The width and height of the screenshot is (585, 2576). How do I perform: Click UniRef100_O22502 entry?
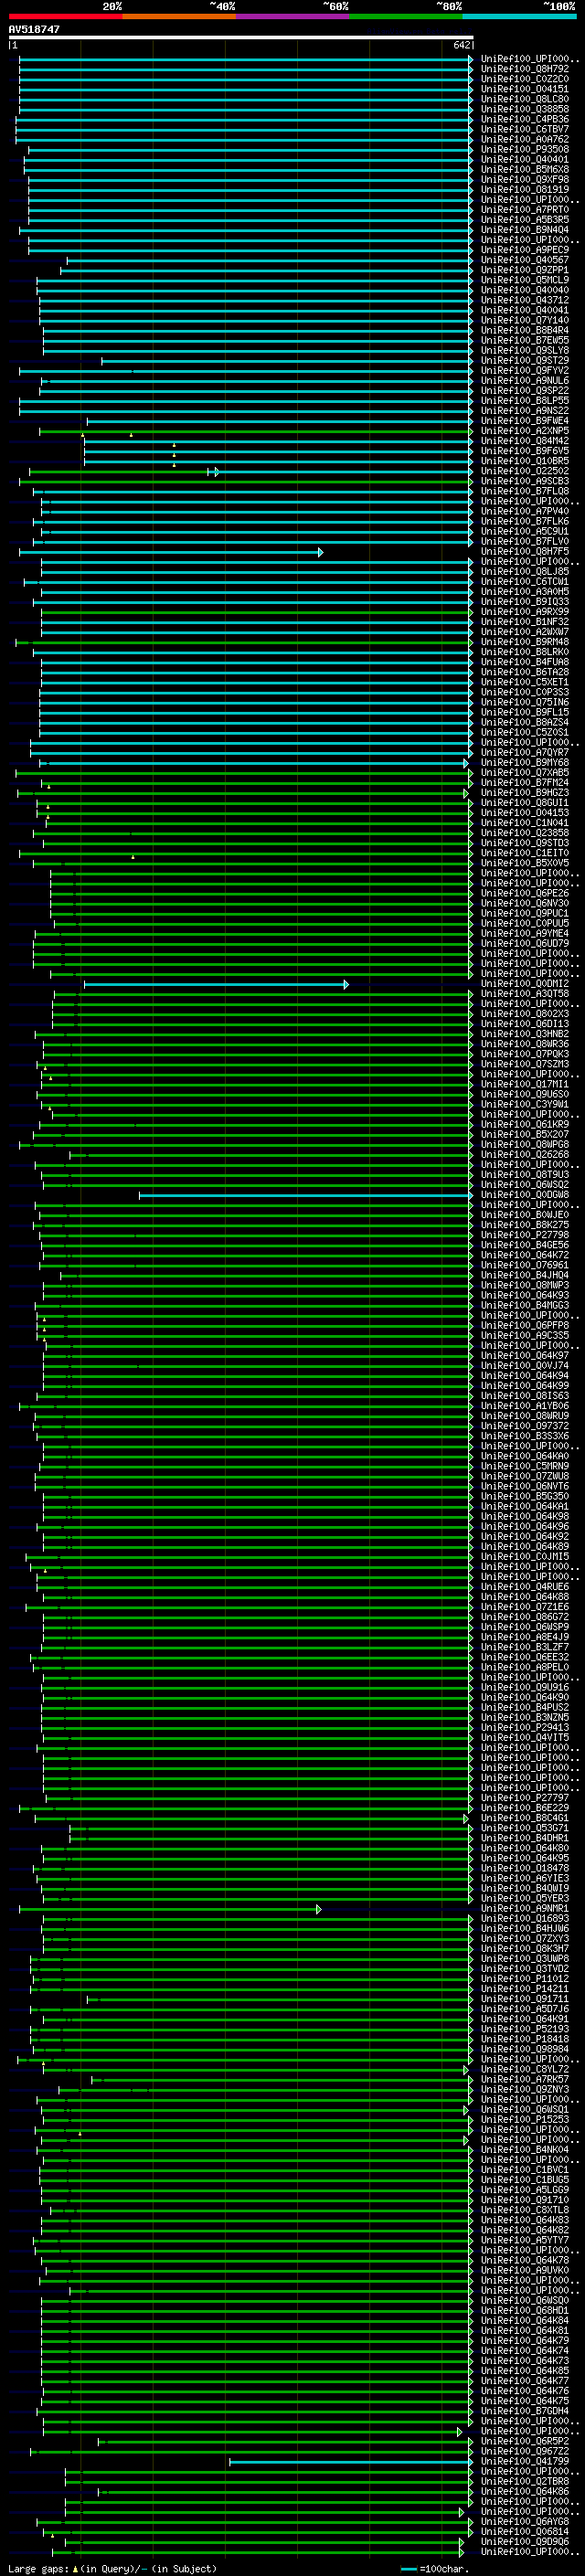point(525,471)
